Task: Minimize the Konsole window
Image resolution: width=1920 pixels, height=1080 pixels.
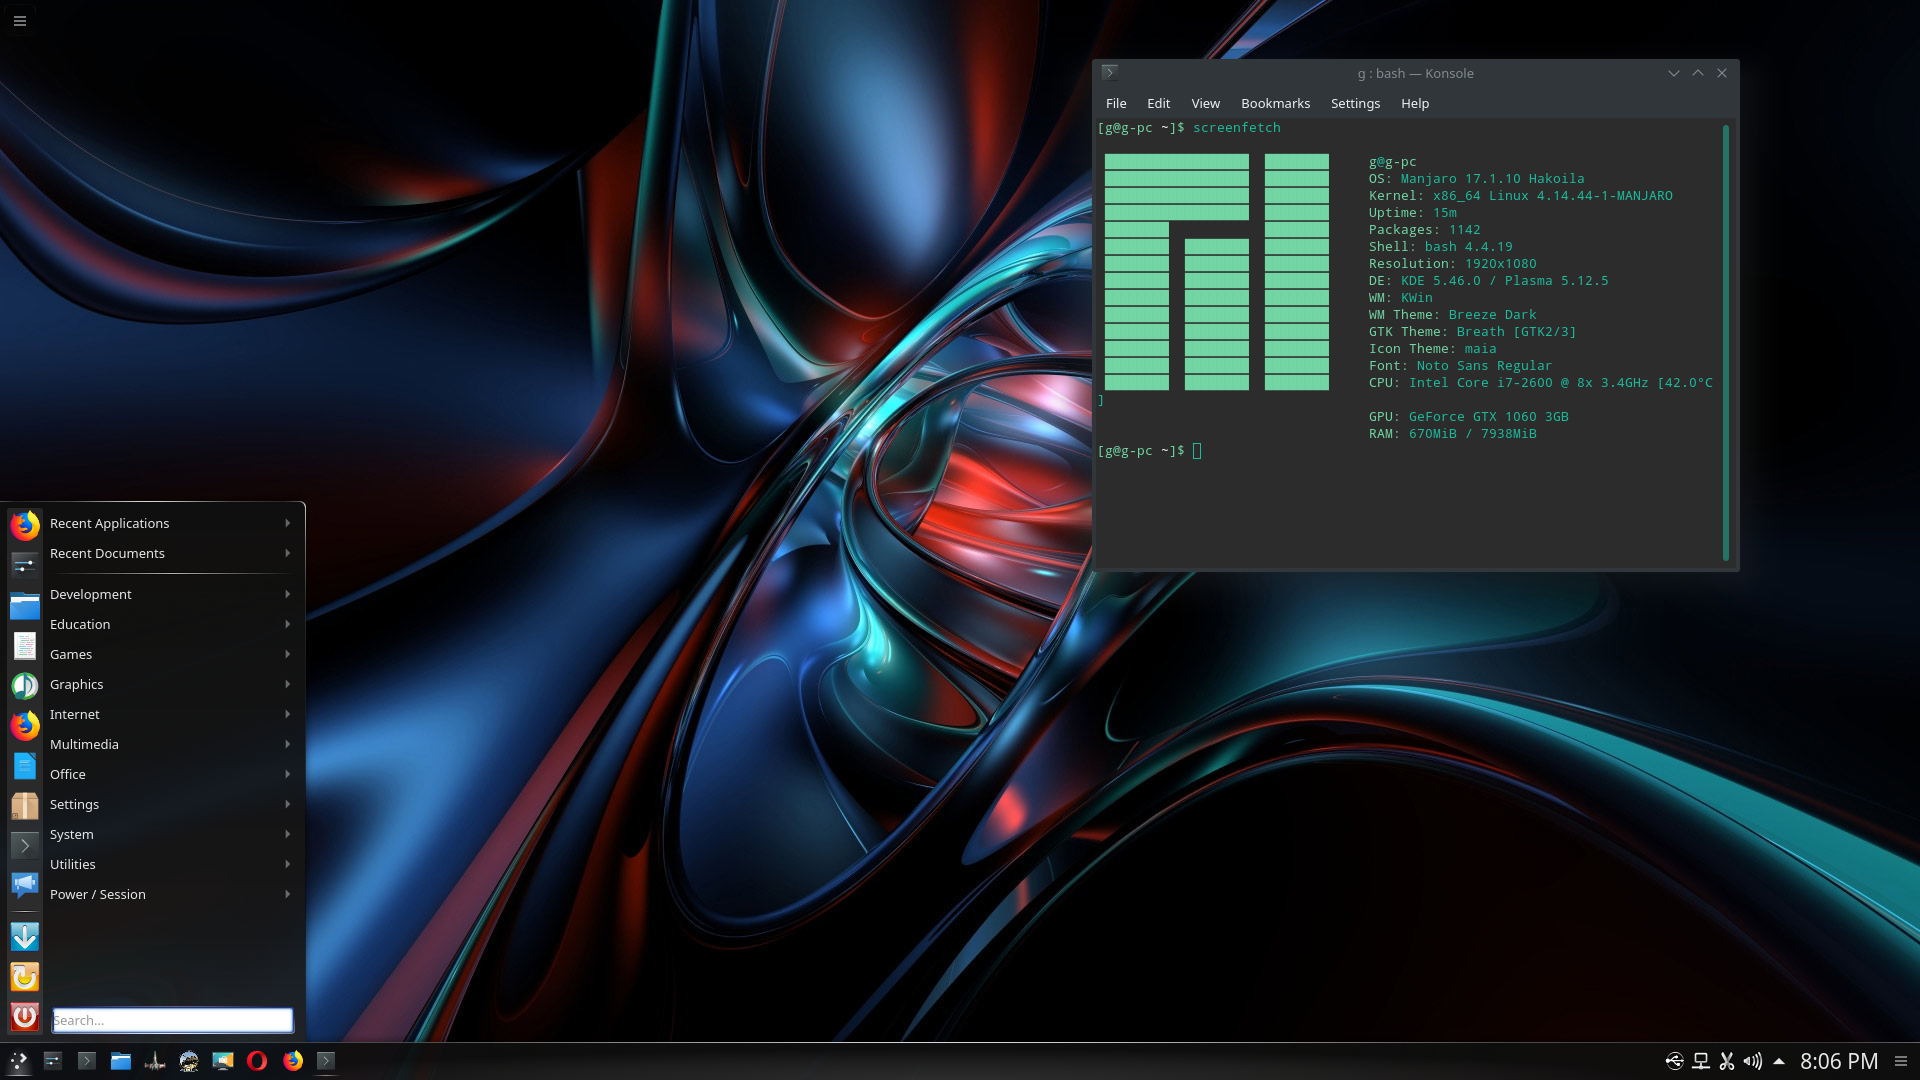Action: tap(1673, 73)
